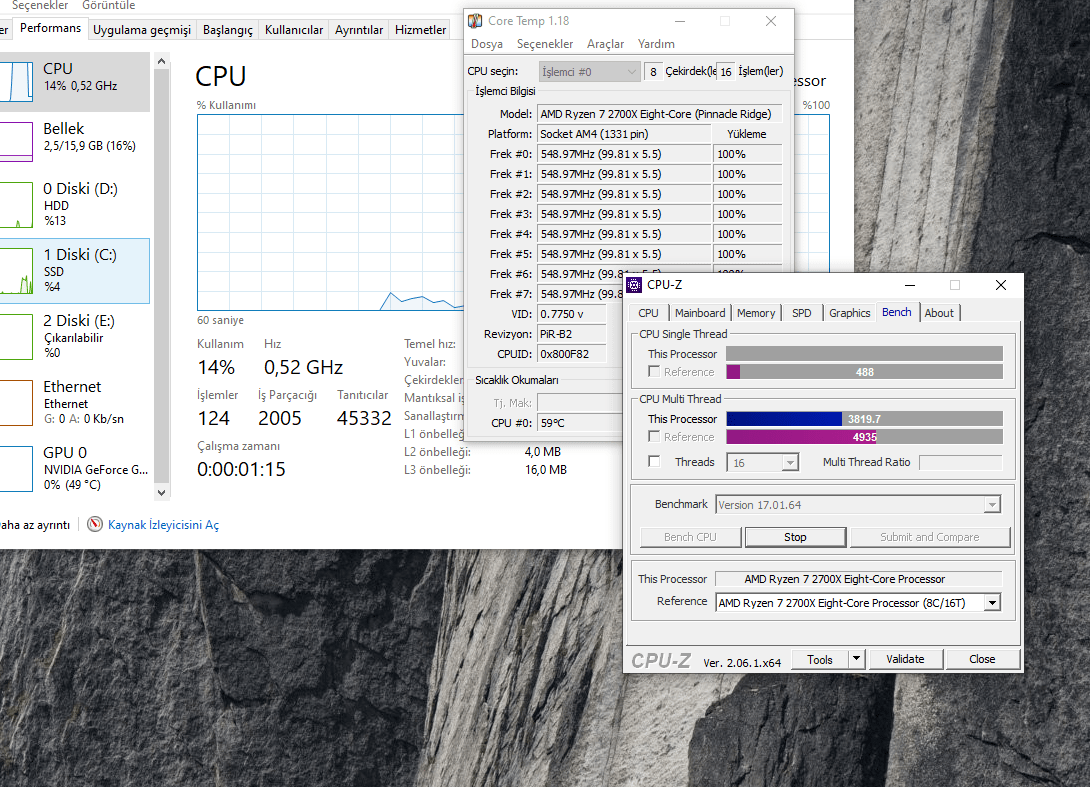
Task: Click the Tools button in CPU-Z
Action: tap(820, 659)
